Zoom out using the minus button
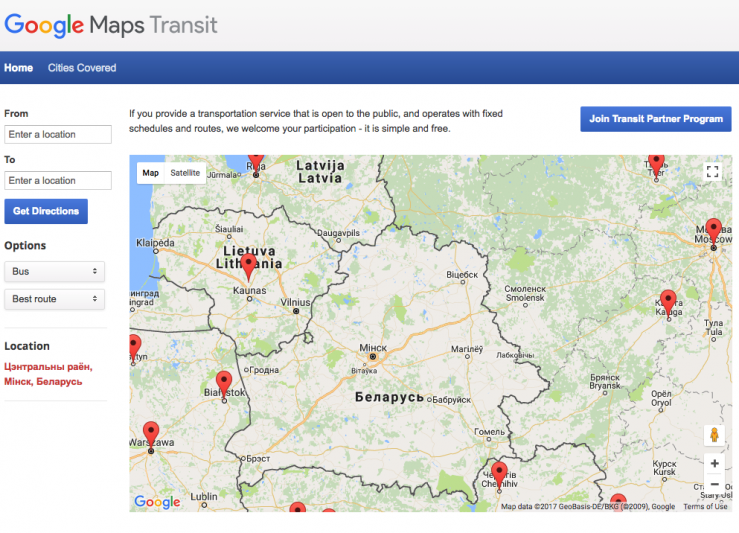 tap(713, 485)
